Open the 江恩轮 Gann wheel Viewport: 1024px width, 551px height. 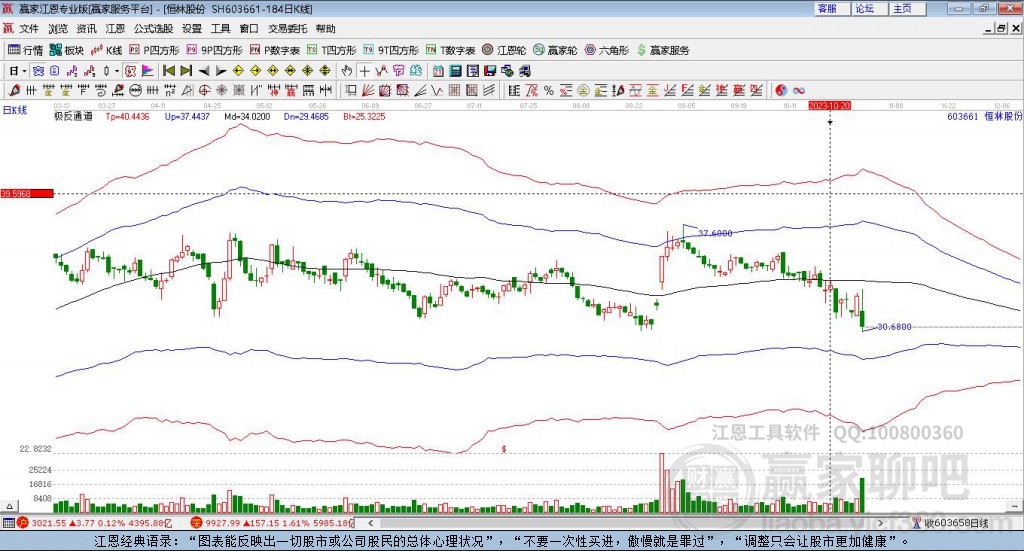[504, 50]
